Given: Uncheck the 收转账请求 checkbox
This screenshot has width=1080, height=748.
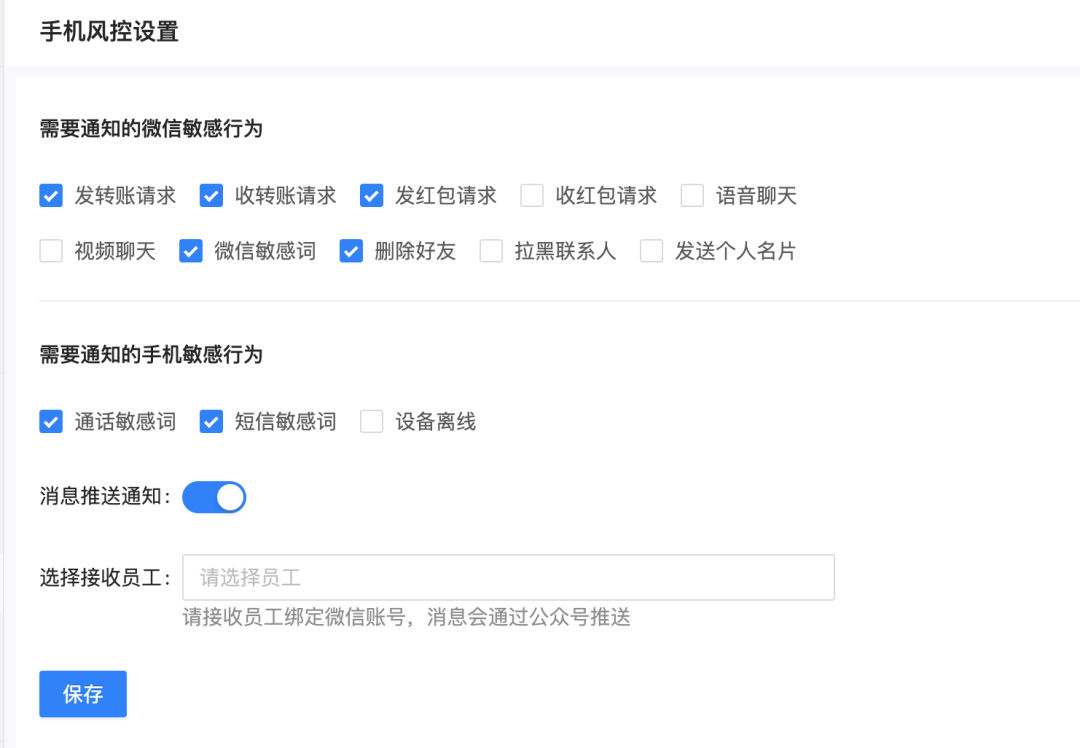Looking at the screenshot, I should click(x=211, y=195).
